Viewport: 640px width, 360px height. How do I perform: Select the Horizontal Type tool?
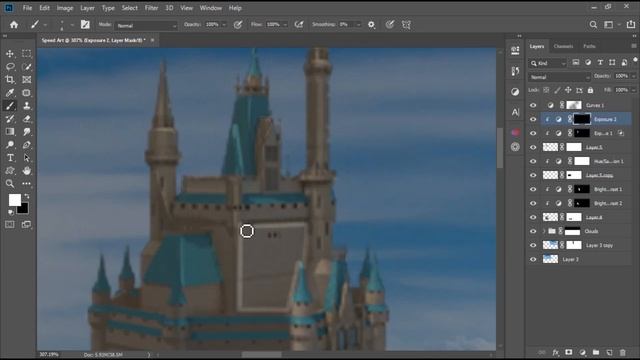10,158
